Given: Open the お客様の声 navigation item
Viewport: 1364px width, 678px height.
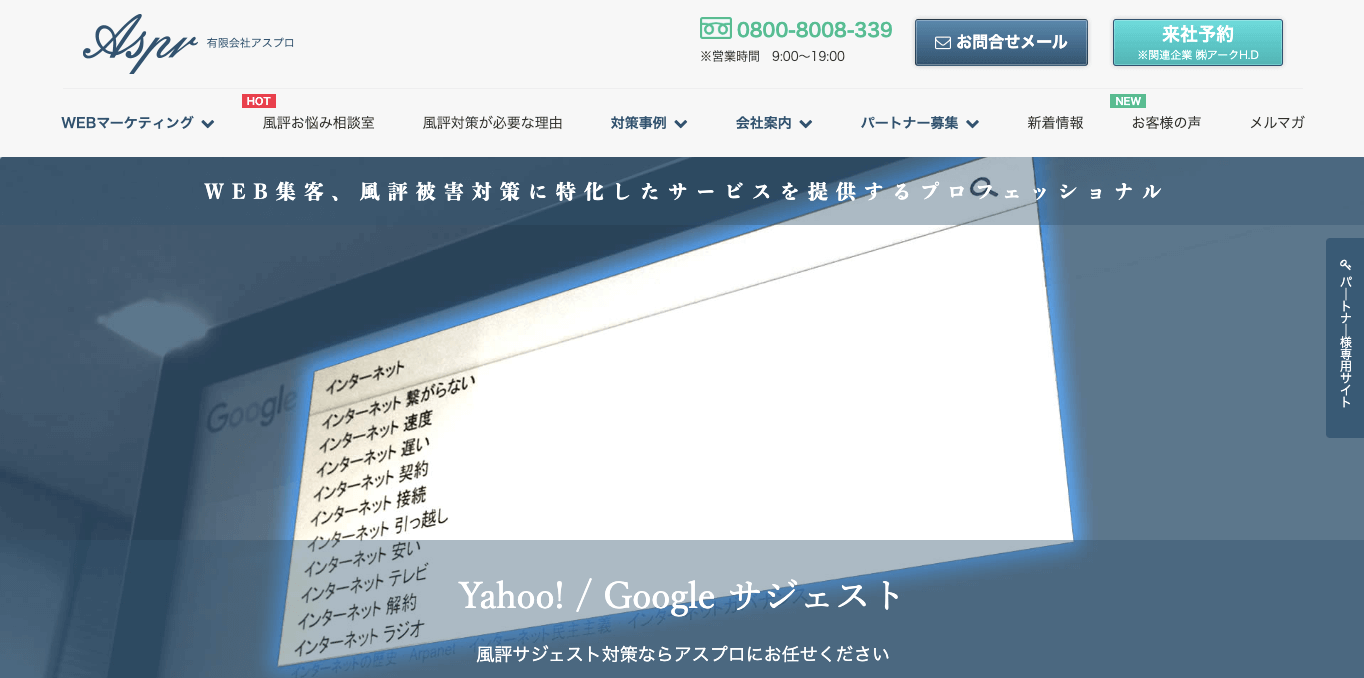Looking at the screenshot, I should pos(1166,123).
